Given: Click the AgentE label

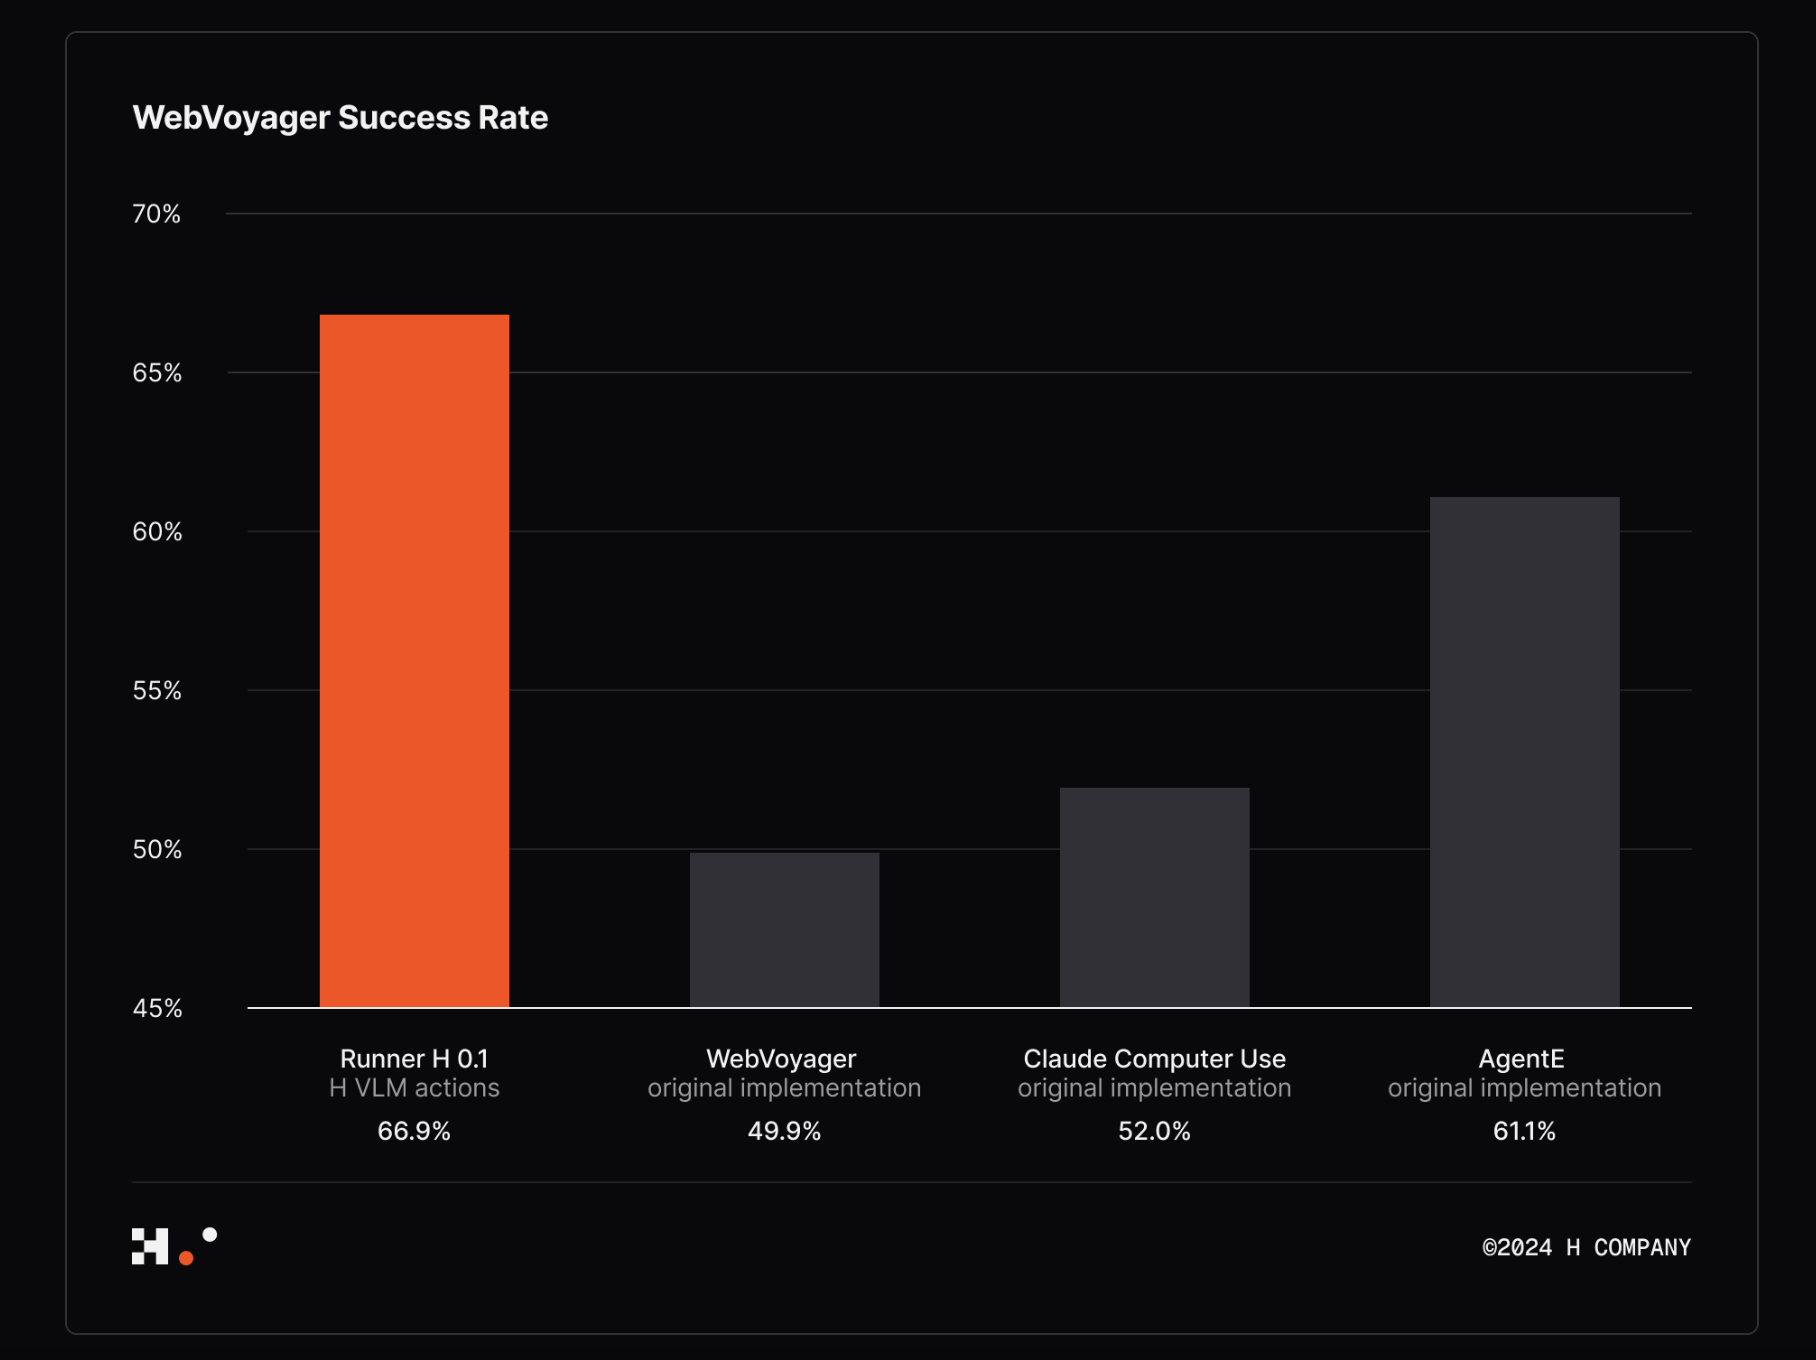Looking at the screenshot, I should 1521,1058.
